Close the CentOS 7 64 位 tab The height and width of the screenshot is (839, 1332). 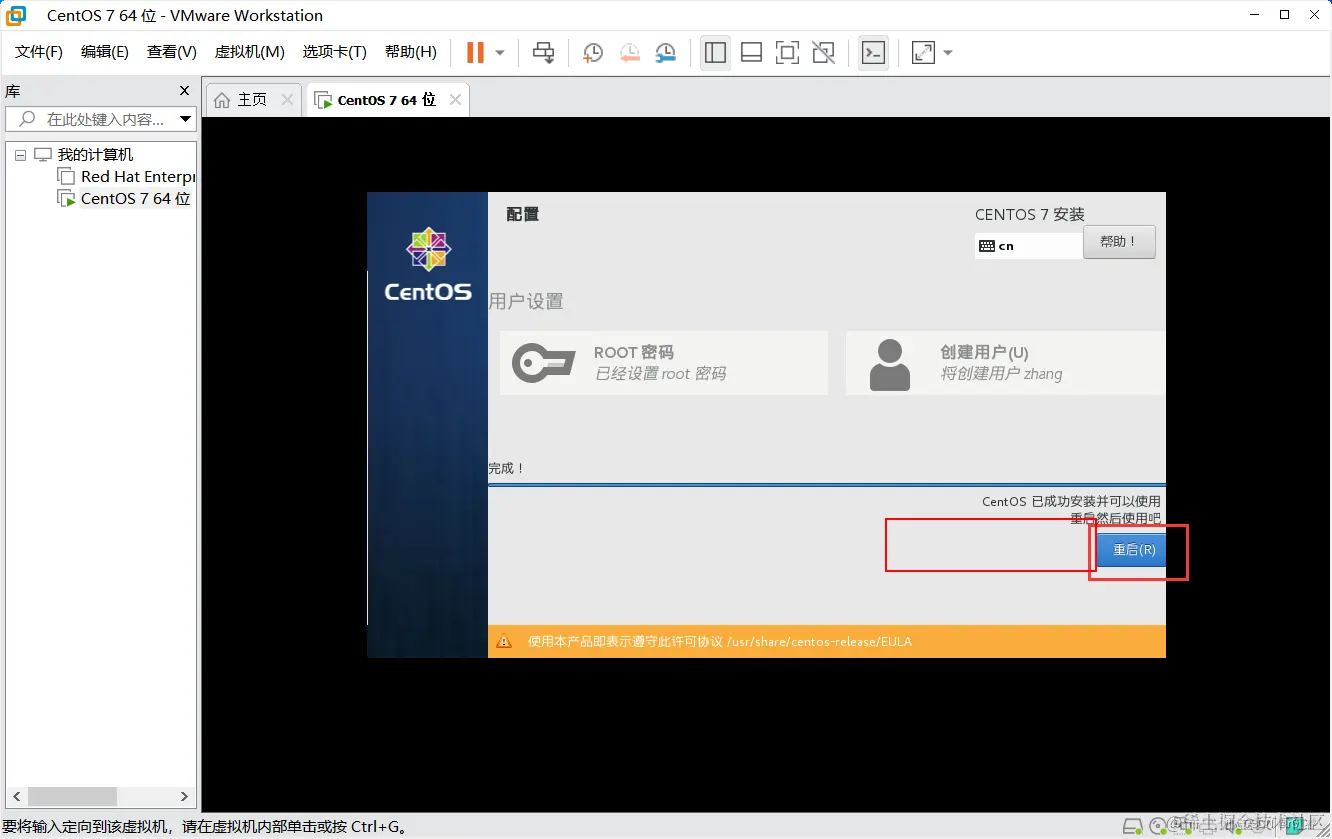[456, 100]
